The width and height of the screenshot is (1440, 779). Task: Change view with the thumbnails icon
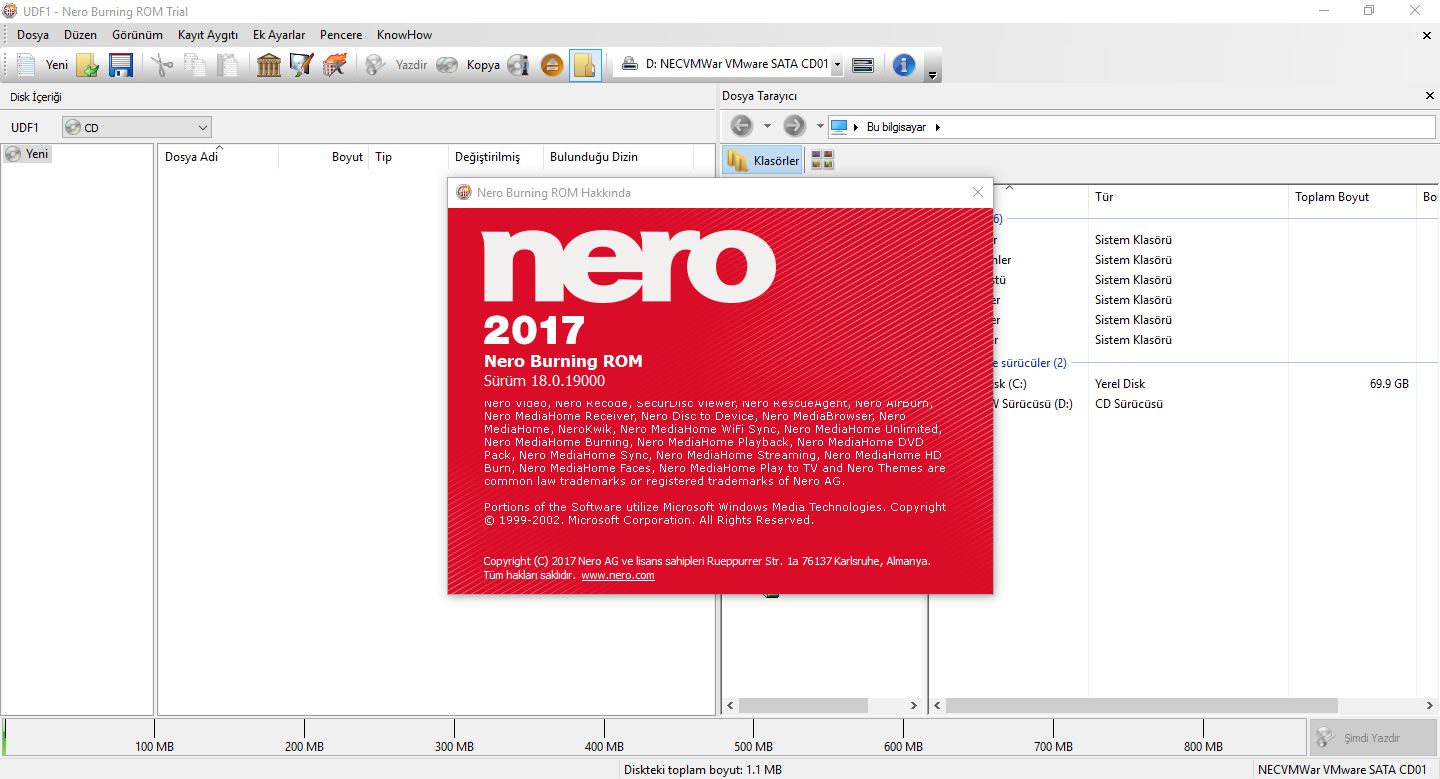click(822, 160)
